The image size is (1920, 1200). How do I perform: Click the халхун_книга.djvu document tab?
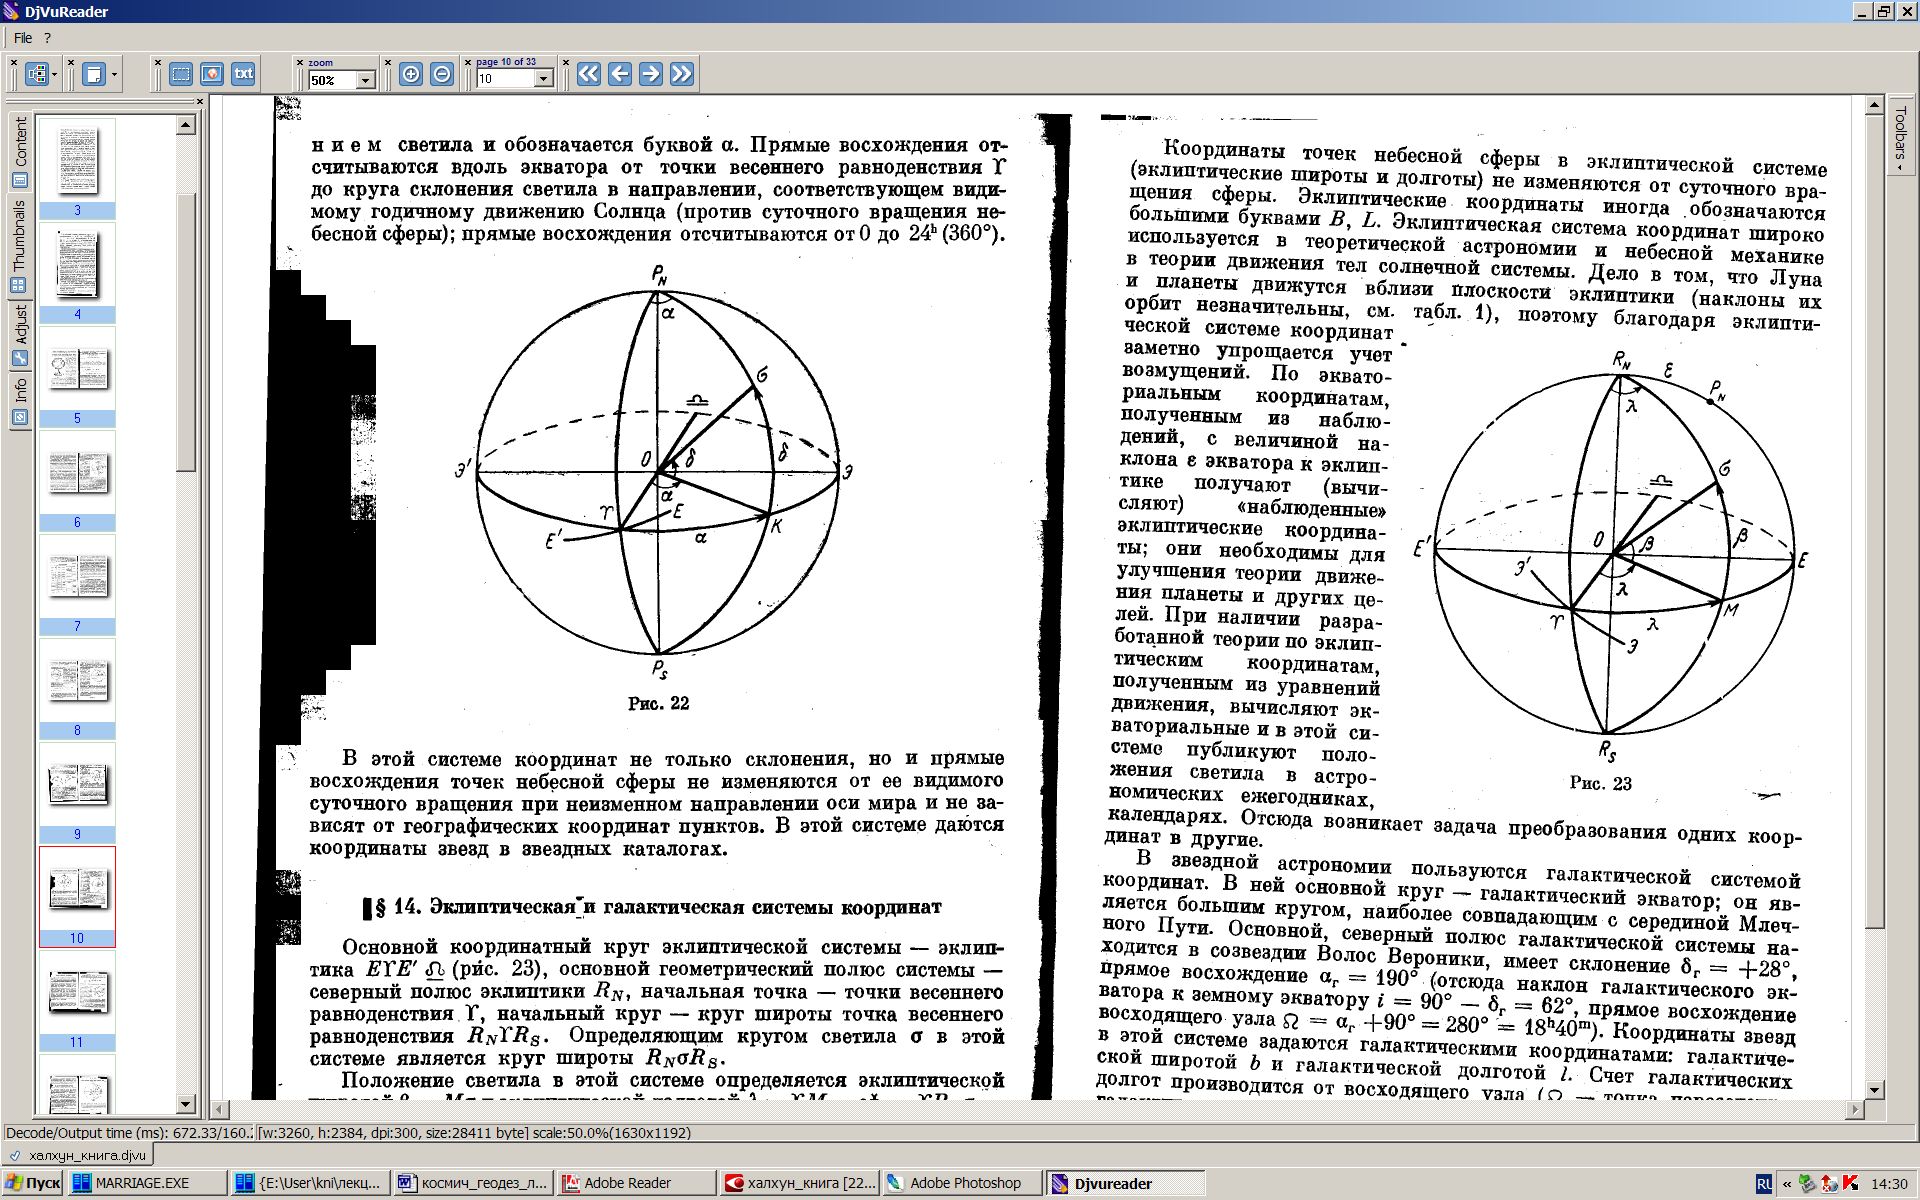point(78,1155)
